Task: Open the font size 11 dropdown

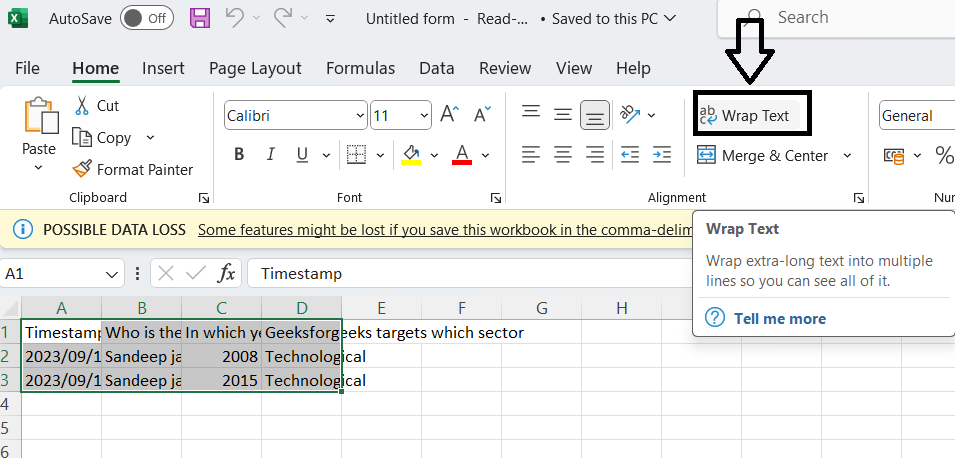Action: coord(425,116)
